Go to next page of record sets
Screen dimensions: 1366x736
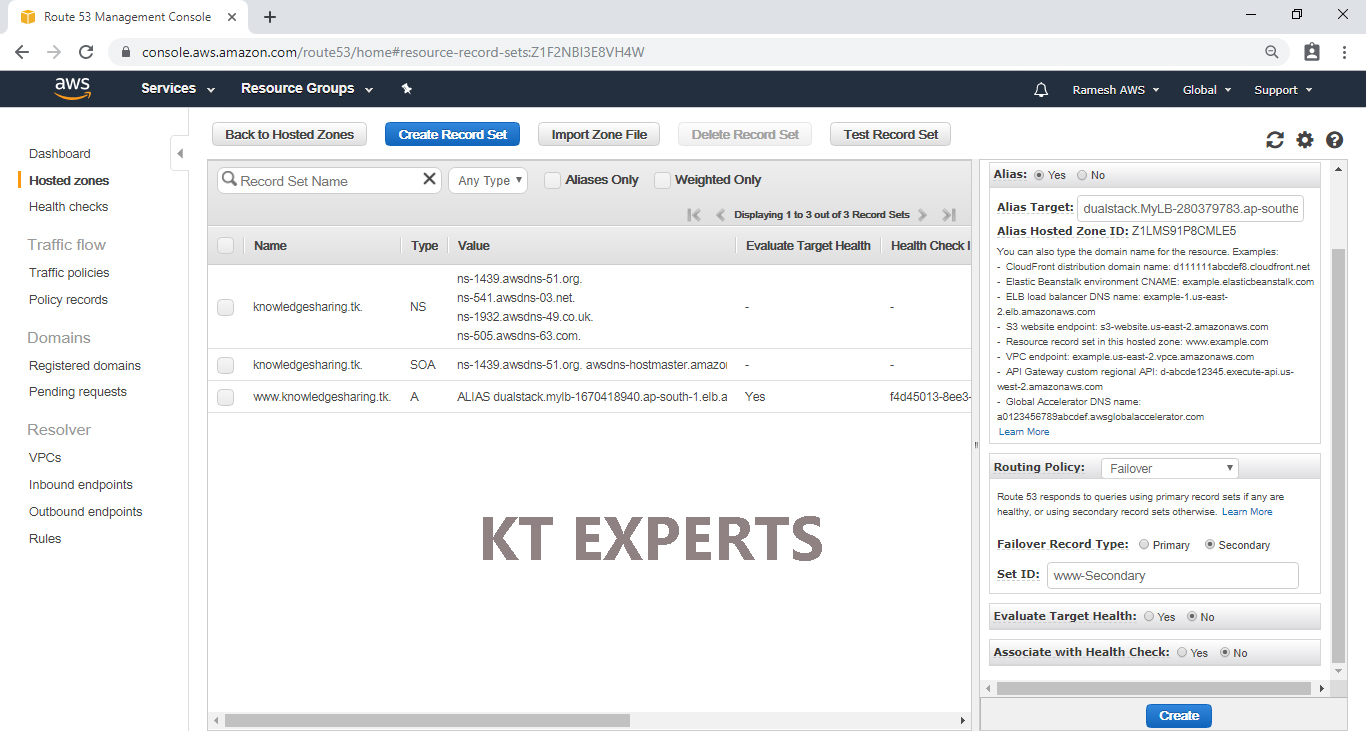[x=922, y=214]
